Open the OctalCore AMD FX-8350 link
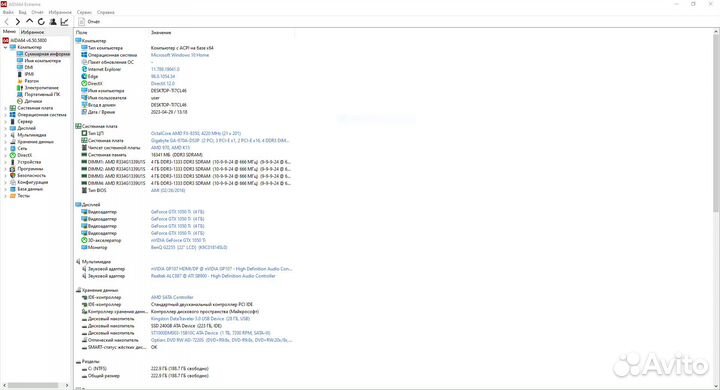Image resolution: width=720 pixels, height=390 pixels. [196, 133]
